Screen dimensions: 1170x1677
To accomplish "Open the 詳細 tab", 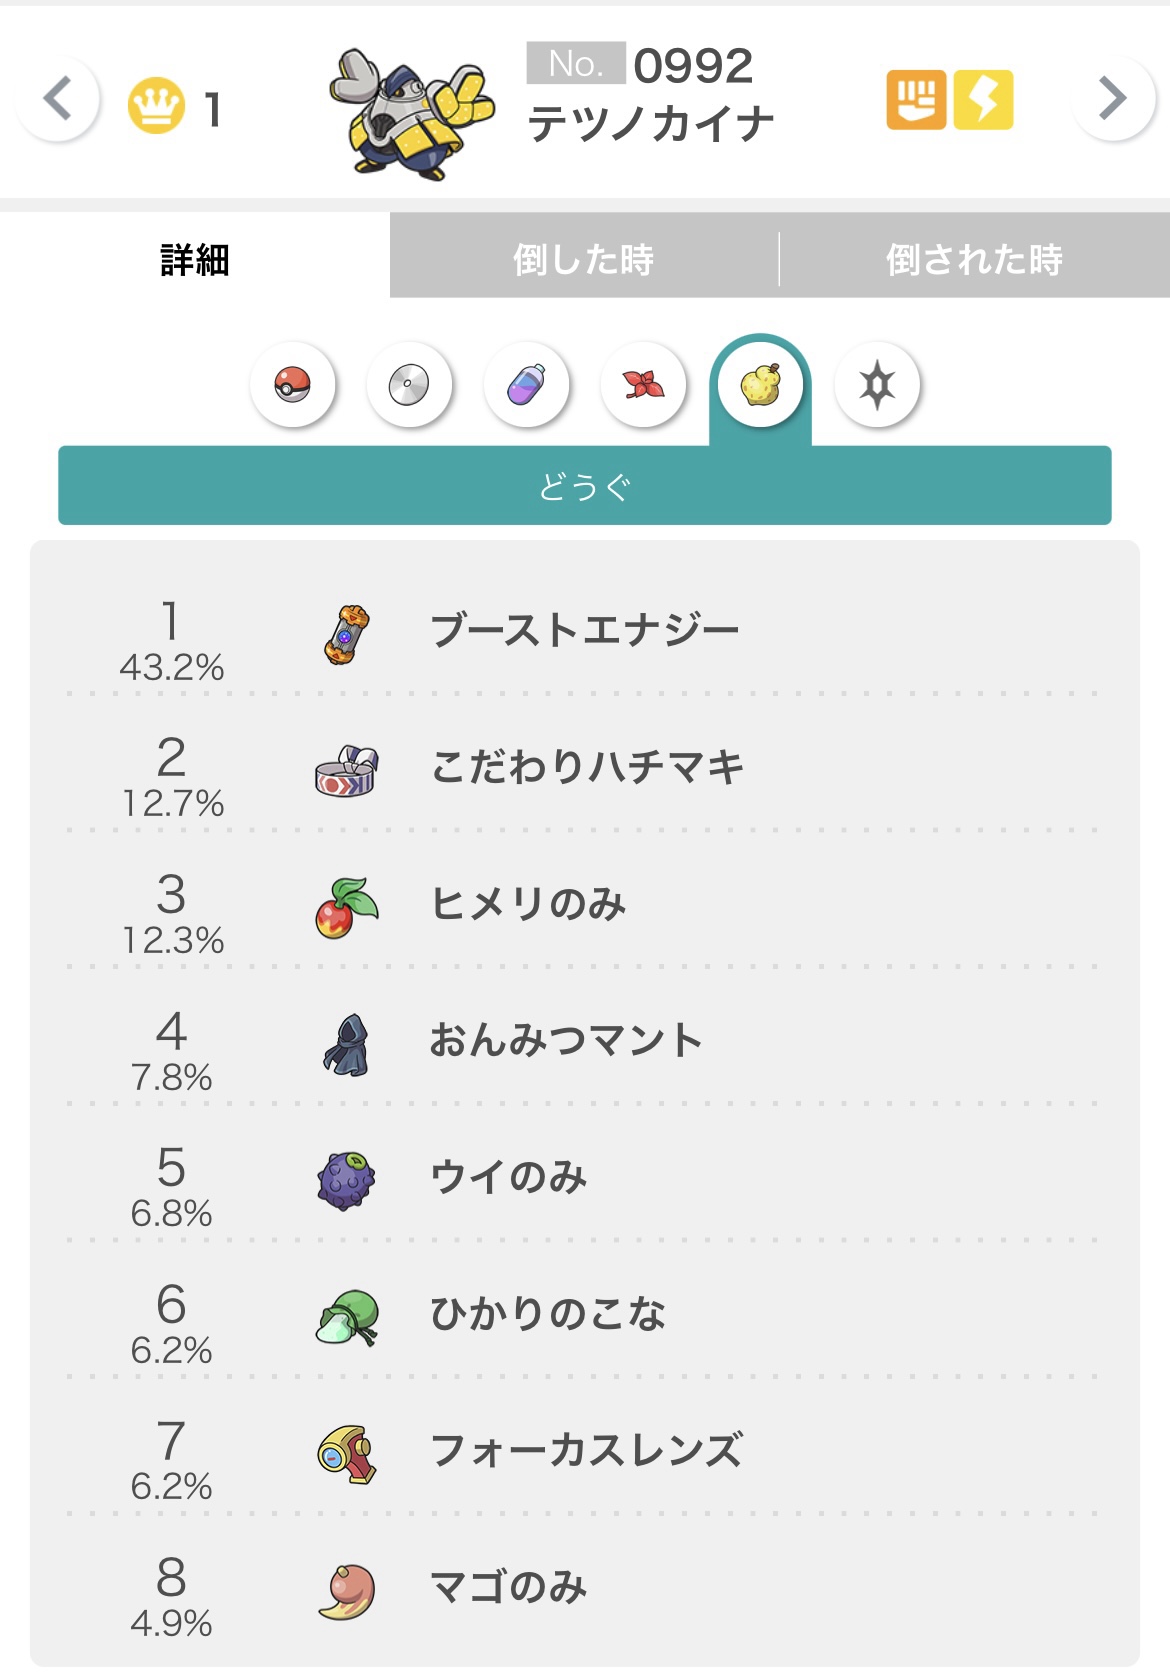I will [195, 260].
